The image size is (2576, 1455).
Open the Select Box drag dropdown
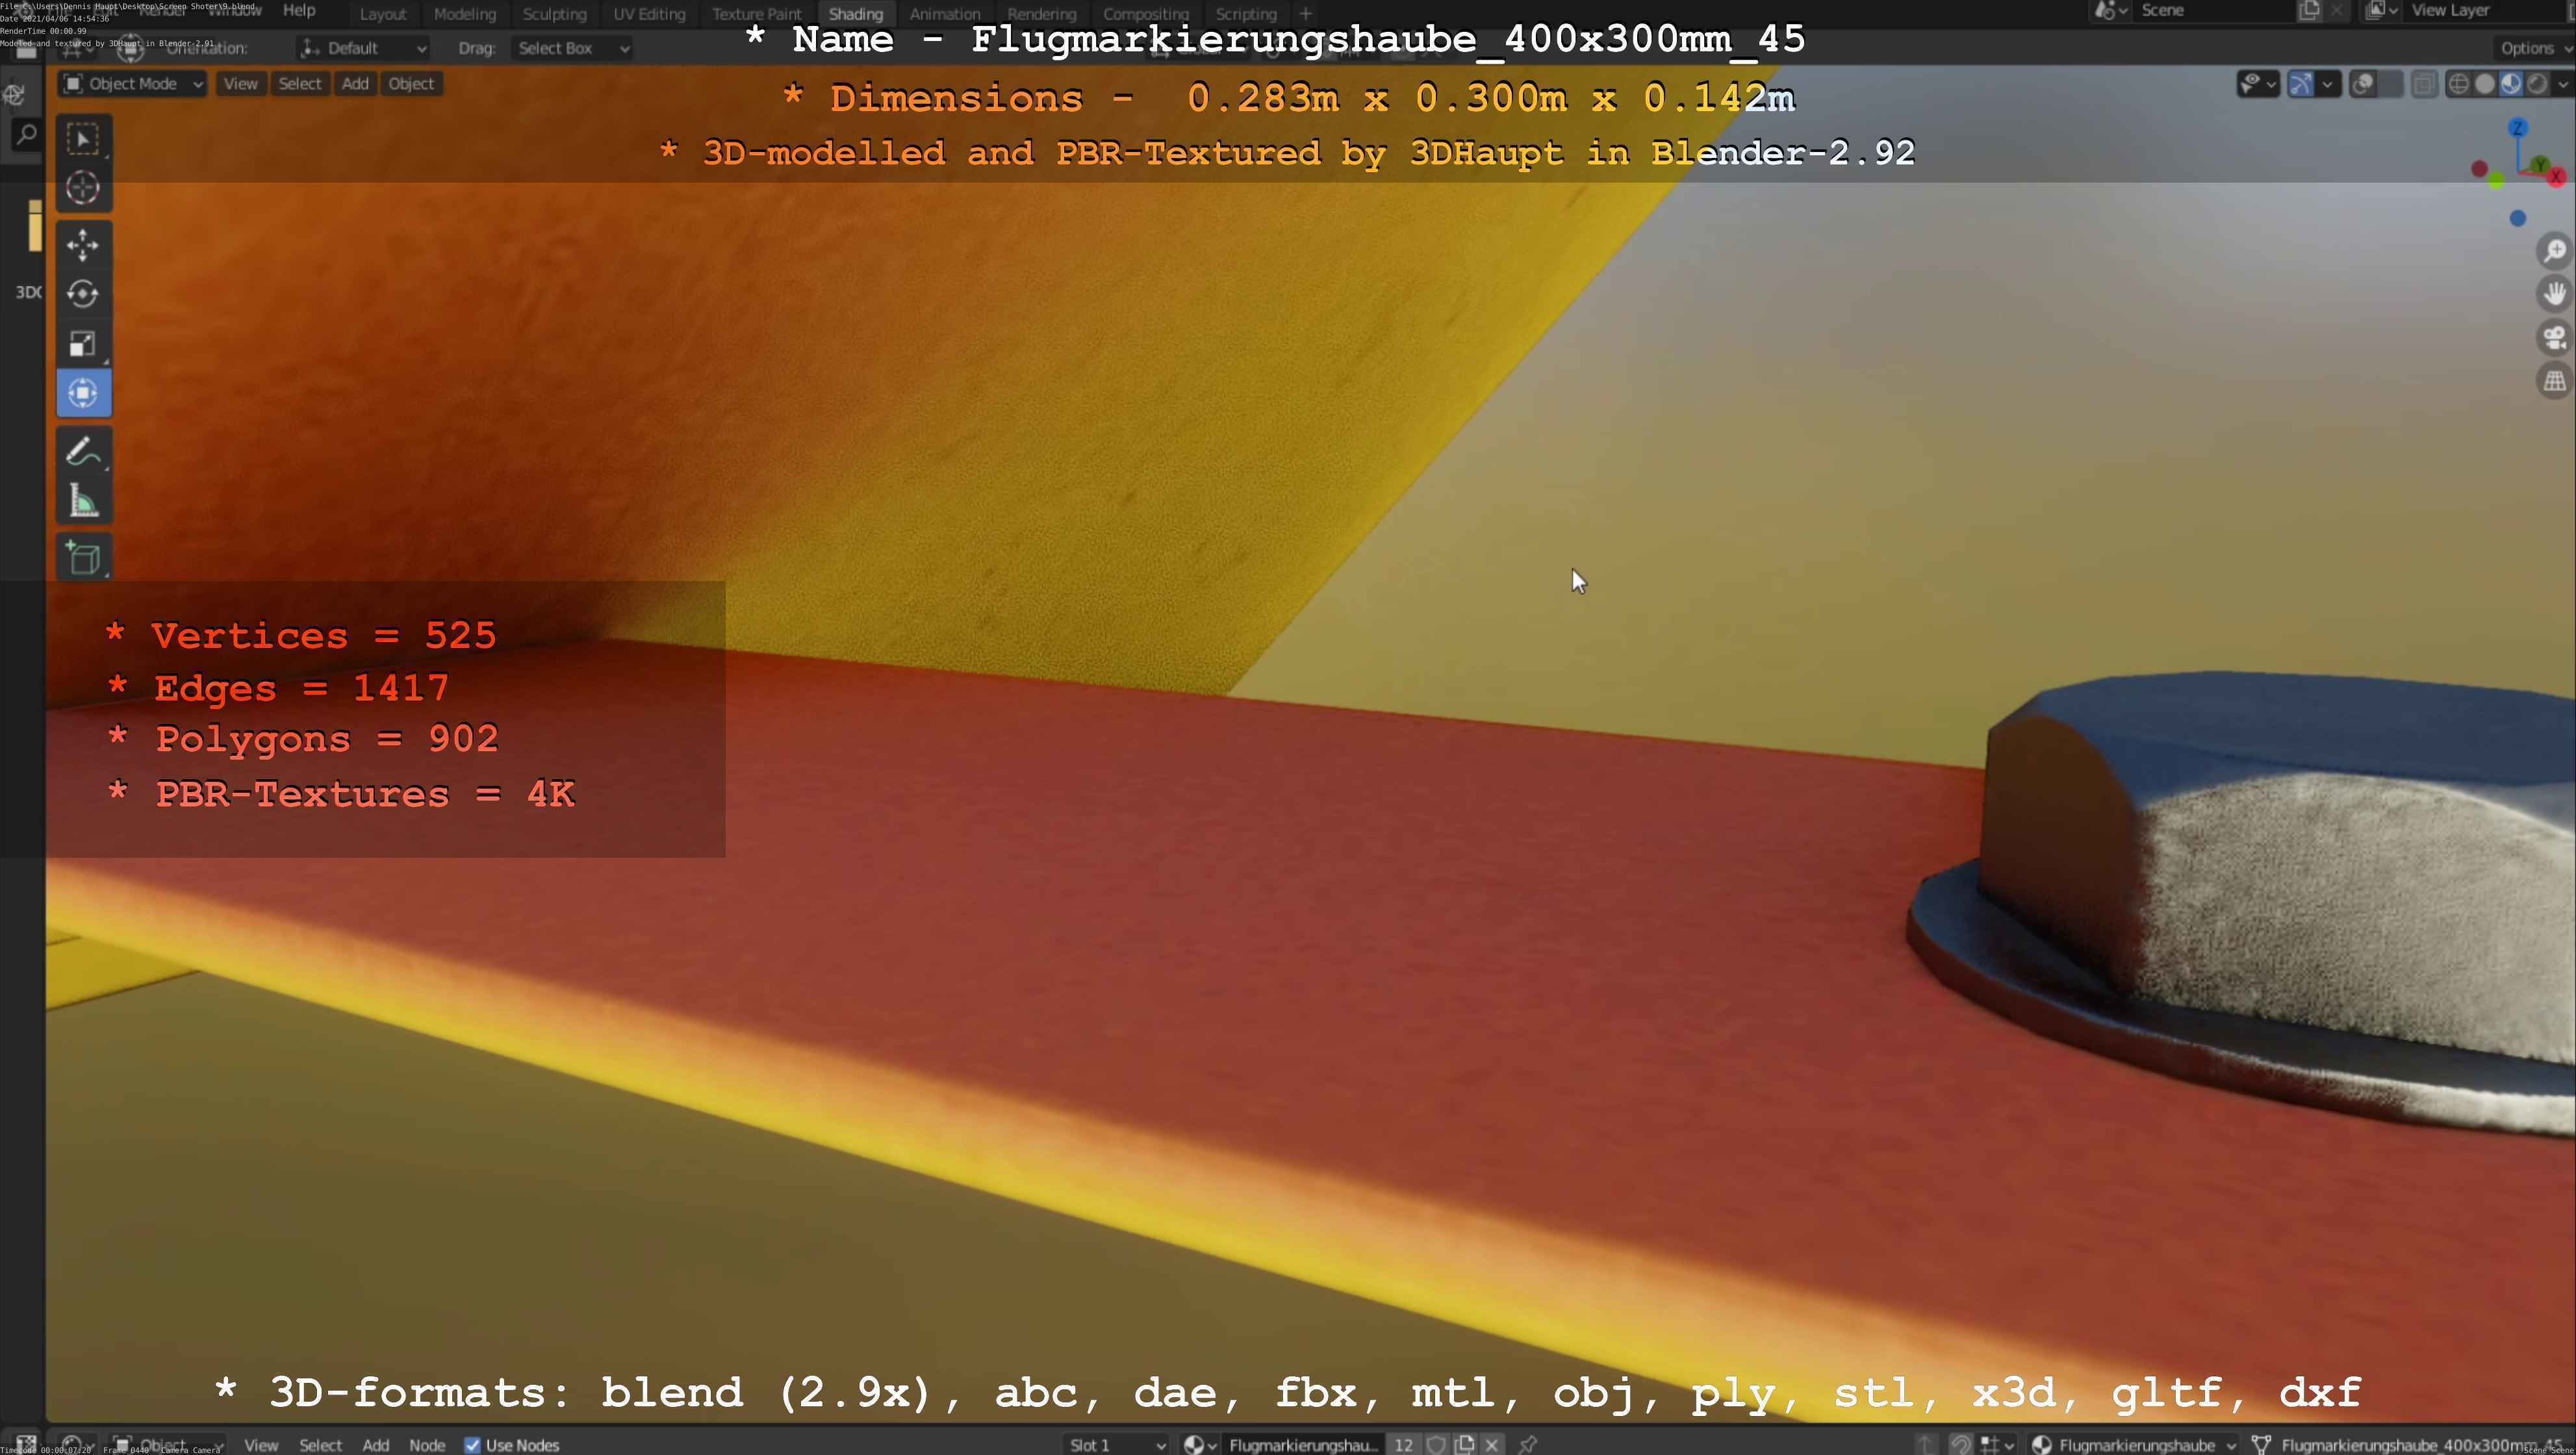click(572, 48)
